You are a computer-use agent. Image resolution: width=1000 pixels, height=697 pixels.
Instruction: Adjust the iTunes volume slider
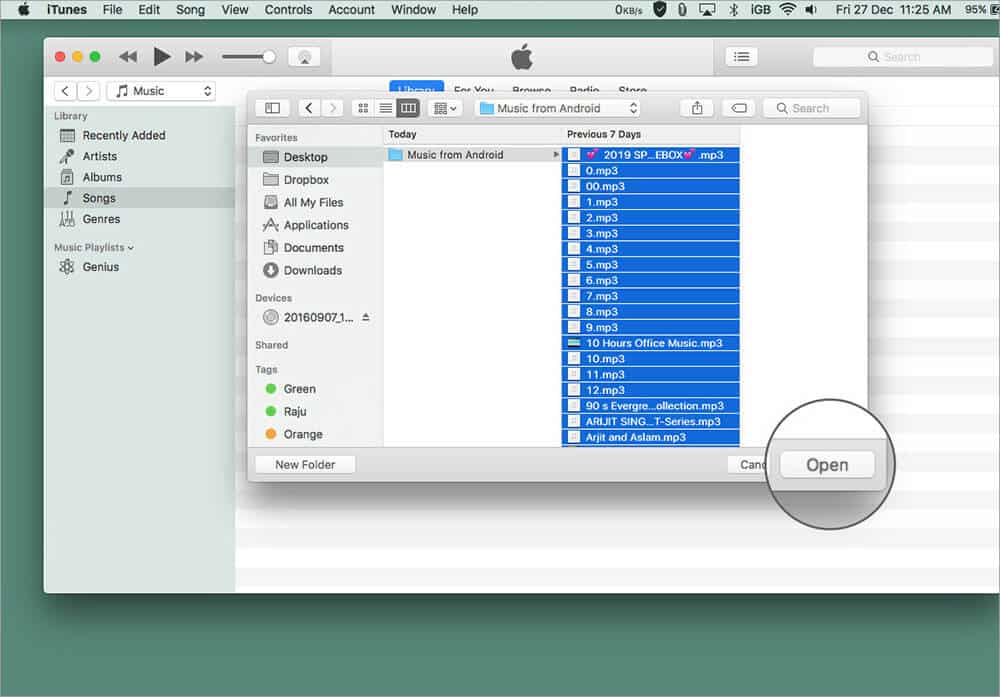tap(249, 57)
